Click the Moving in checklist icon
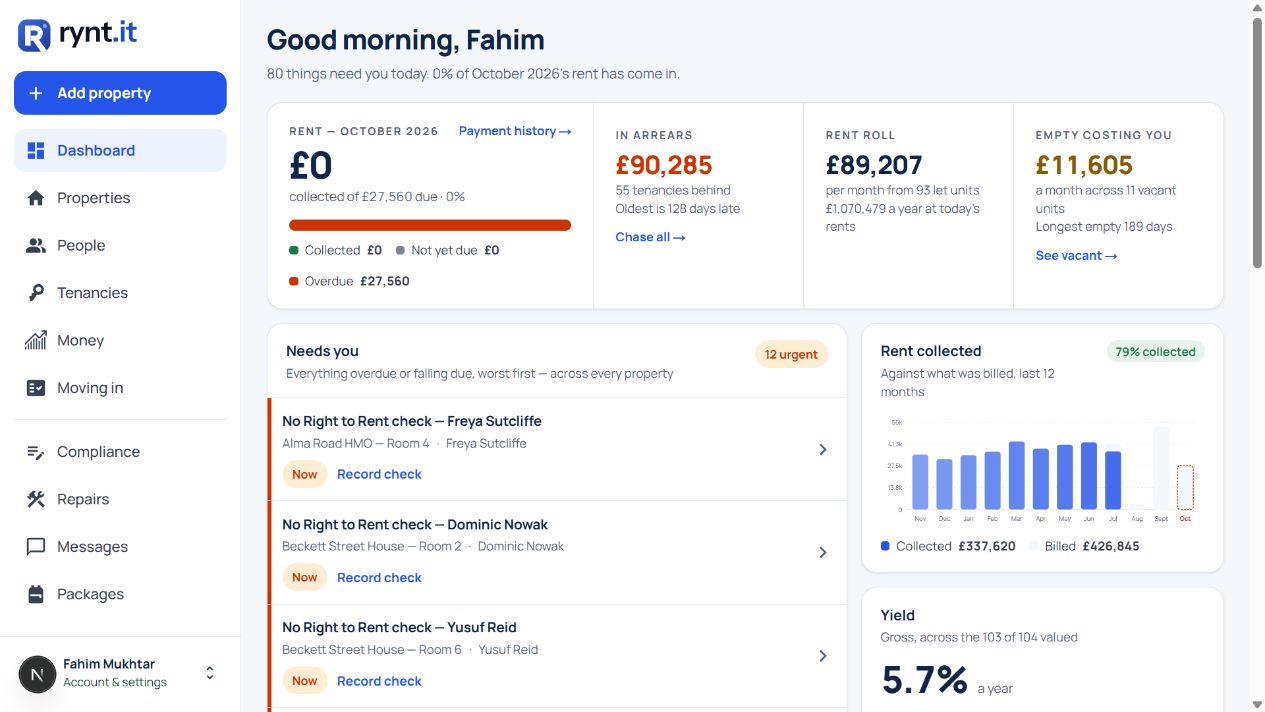The height and width of the screenshot is (712, 1265). point(36,388)
